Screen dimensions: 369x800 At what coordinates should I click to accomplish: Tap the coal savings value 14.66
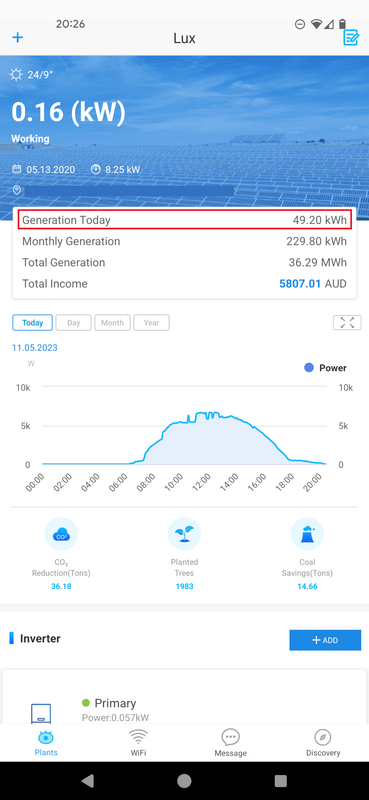click(307, 586)
